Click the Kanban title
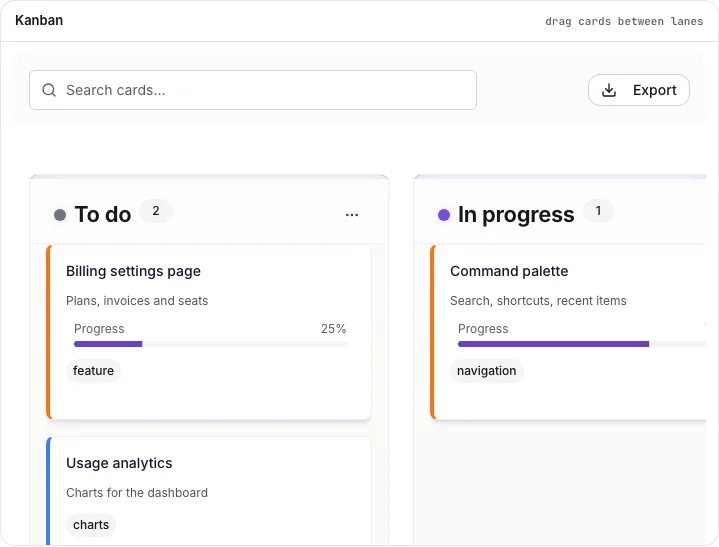719x547 pixels. click(x=39, y=20)
